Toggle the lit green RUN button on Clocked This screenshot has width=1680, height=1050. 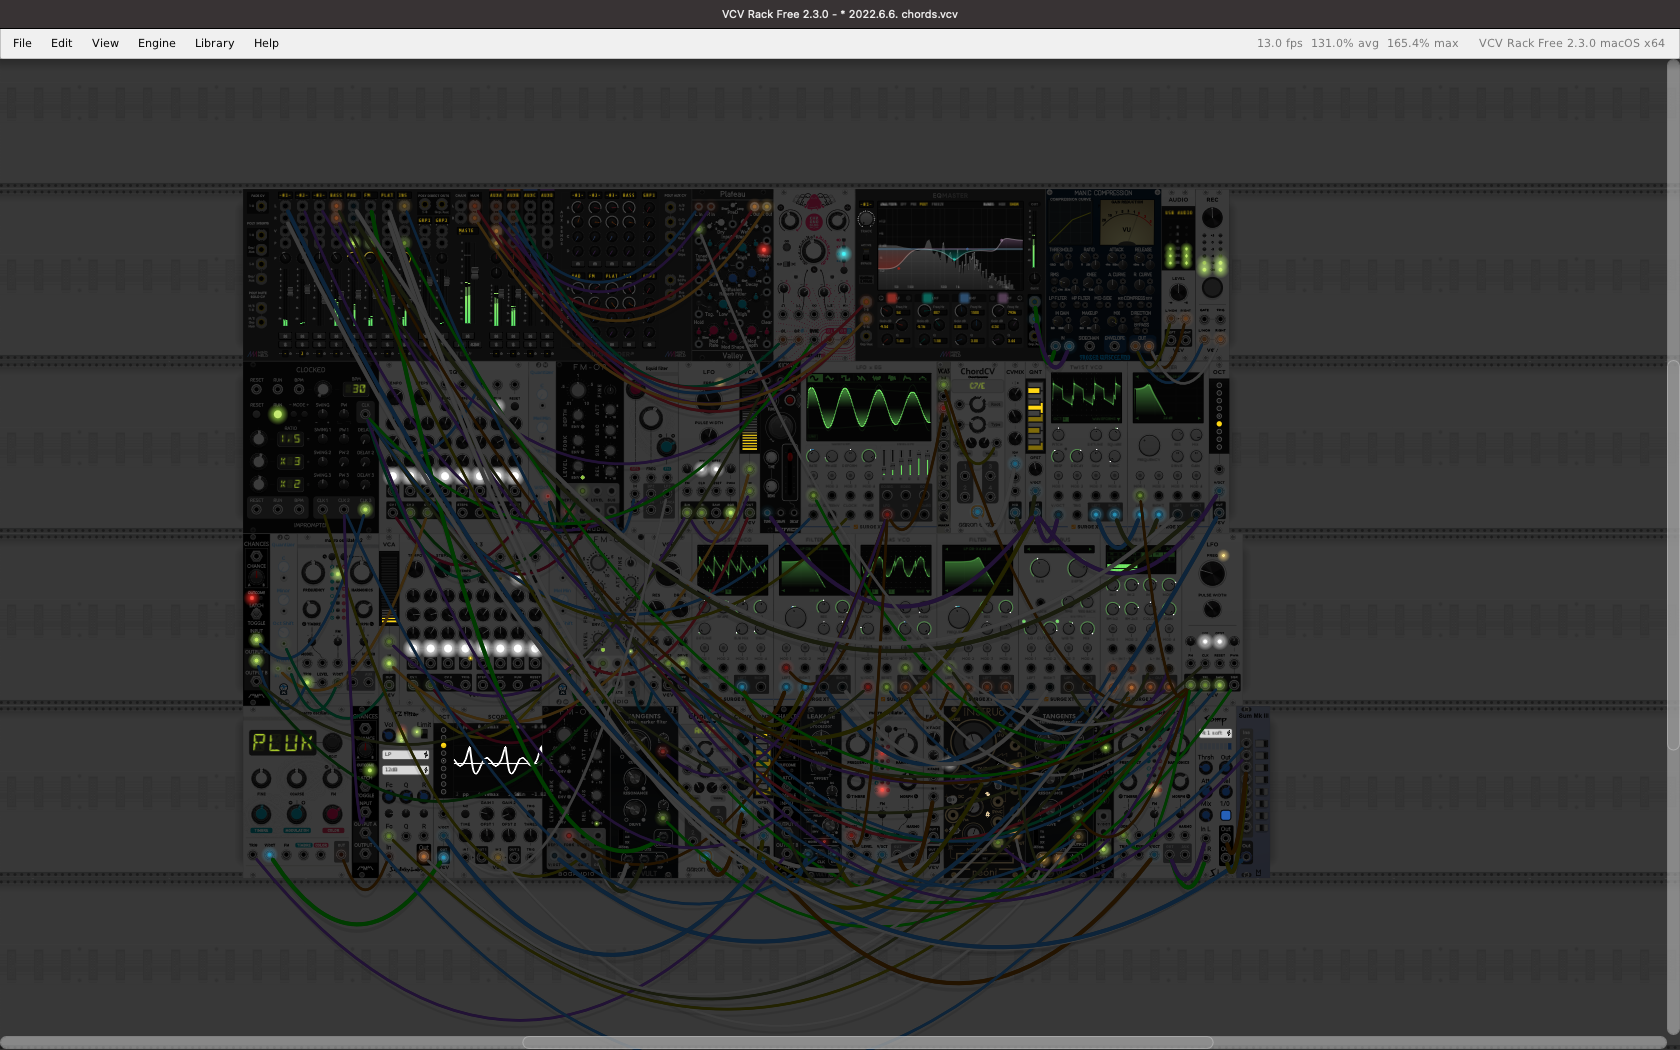(x=278, y=413)
